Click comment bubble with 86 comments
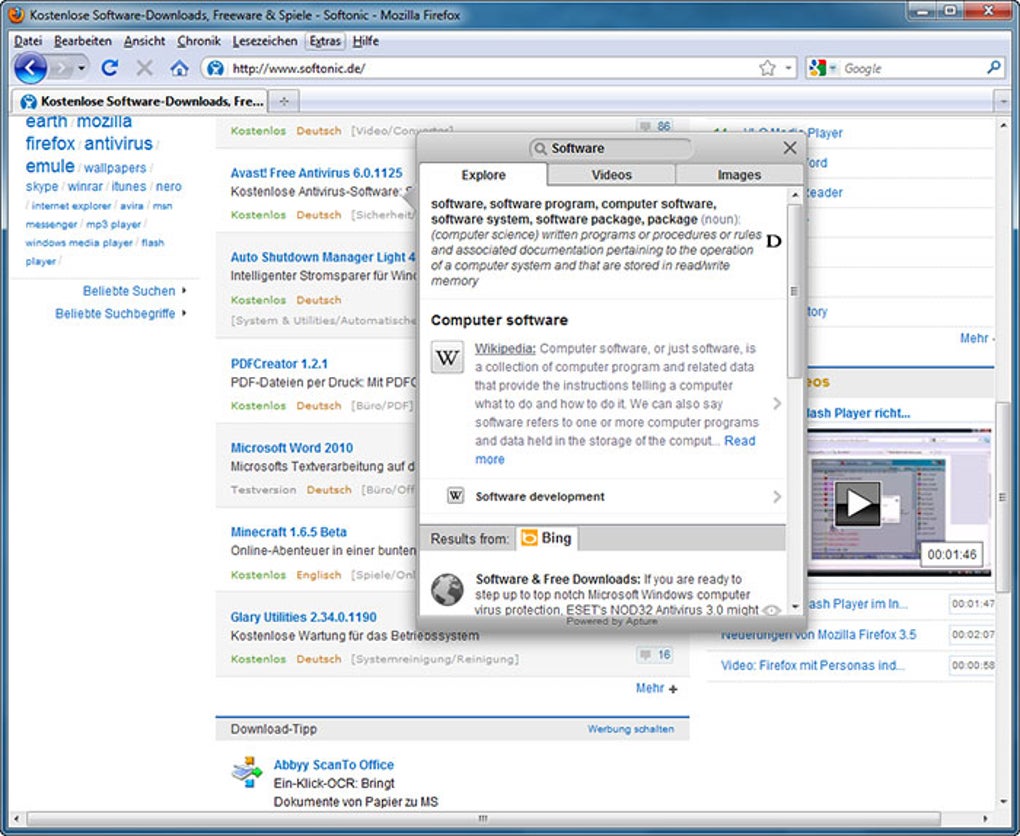 tap(654, 126)
